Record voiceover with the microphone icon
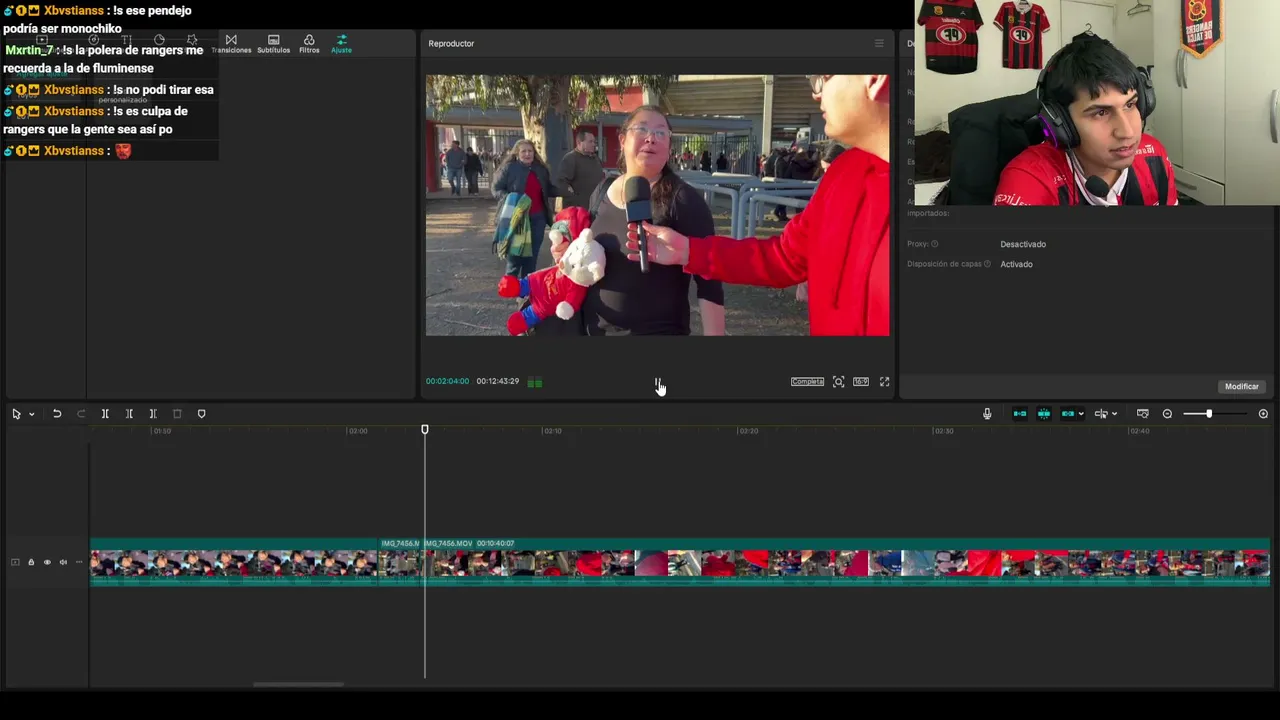This screenshot has height=720, width=1280. tap(987, 414)
